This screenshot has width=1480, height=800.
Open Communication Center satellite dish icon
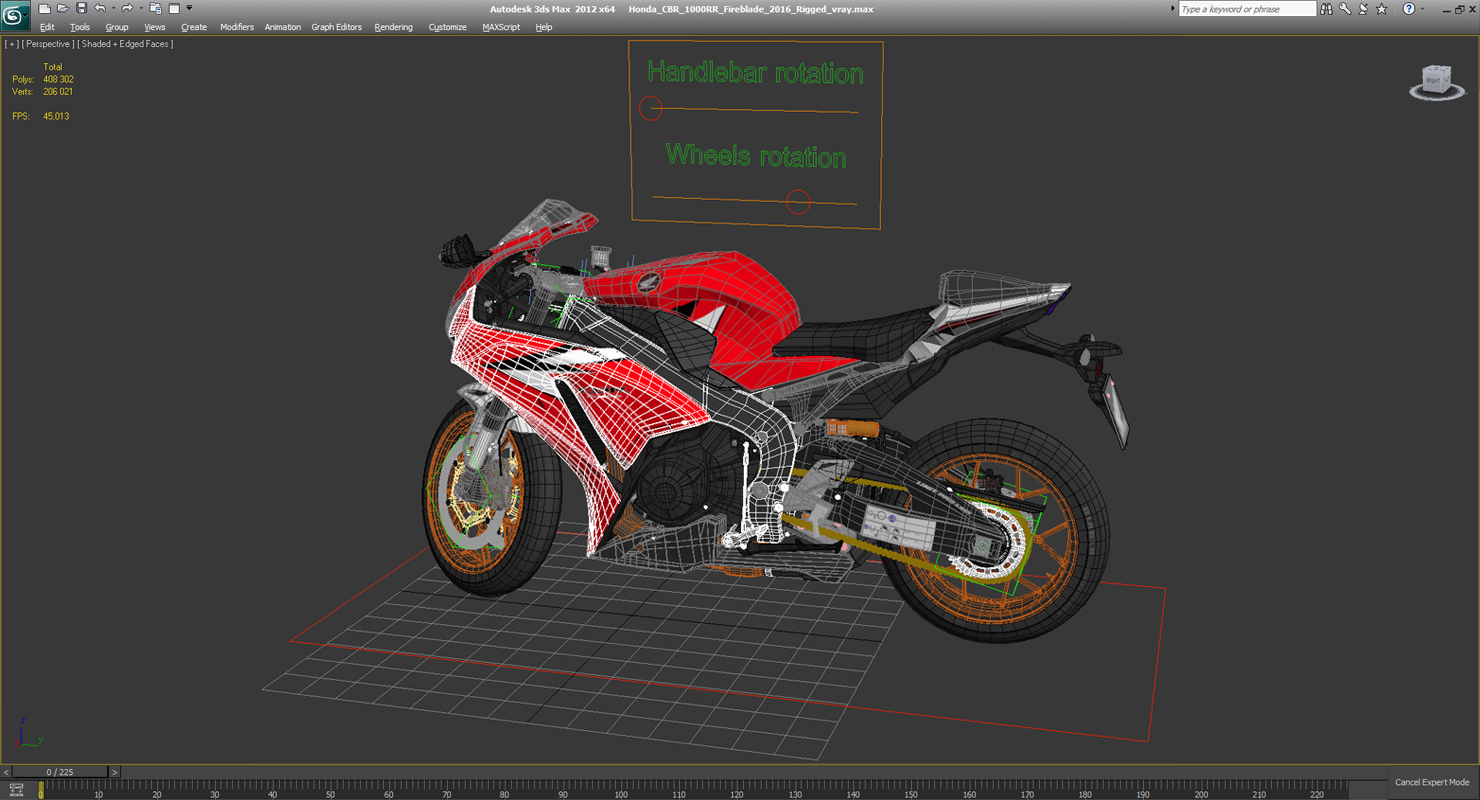tap(1363, 9)
